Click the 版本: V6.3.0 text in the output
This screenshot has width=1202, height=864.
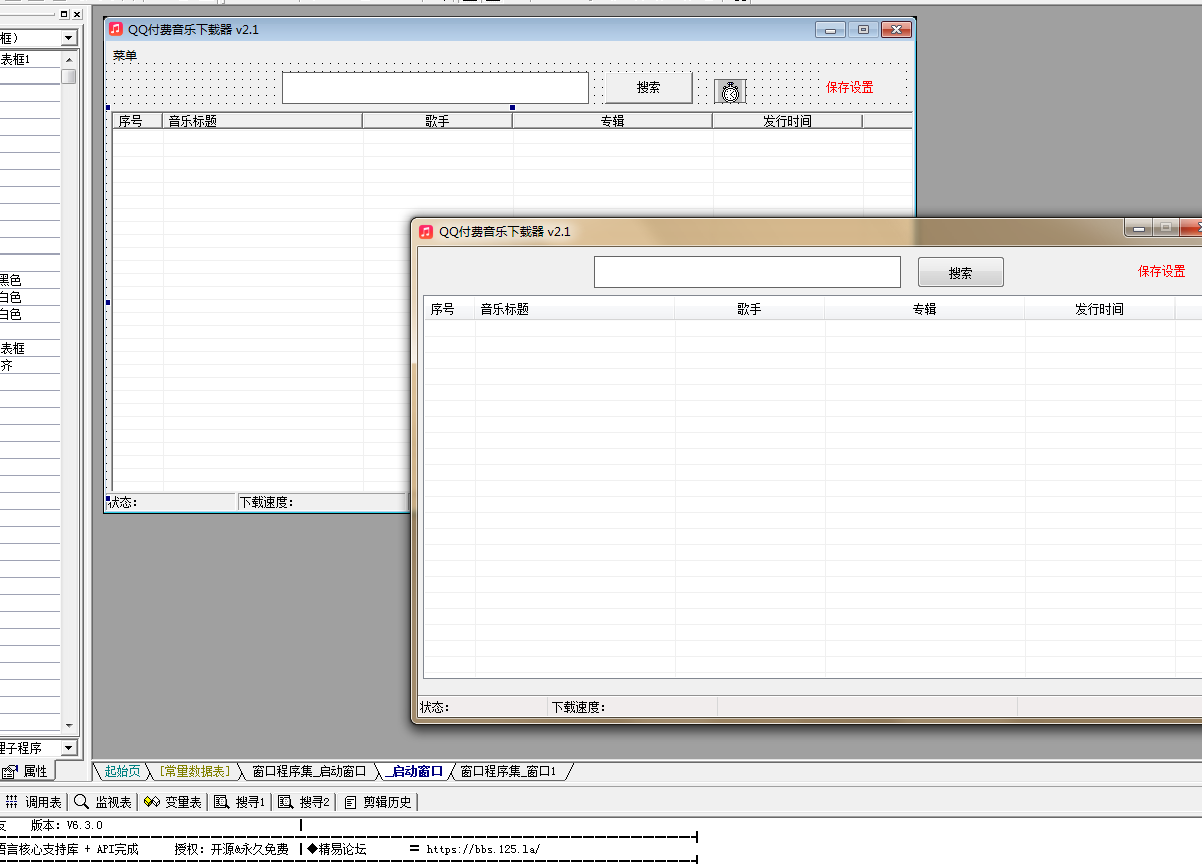click(x=66, y=825)
